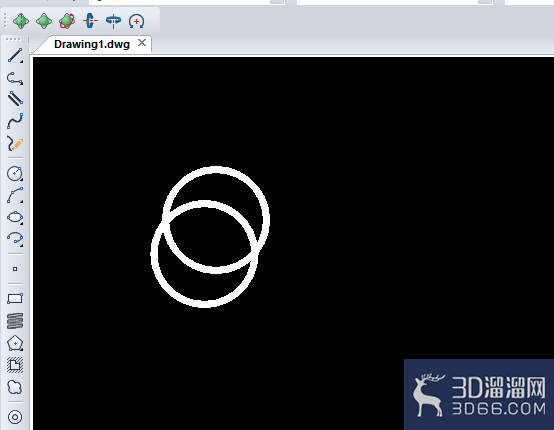The width and height of the screenshot is (554, 430).
Task: Select the Donut ring tool
Action: click(x=15, y=417)
